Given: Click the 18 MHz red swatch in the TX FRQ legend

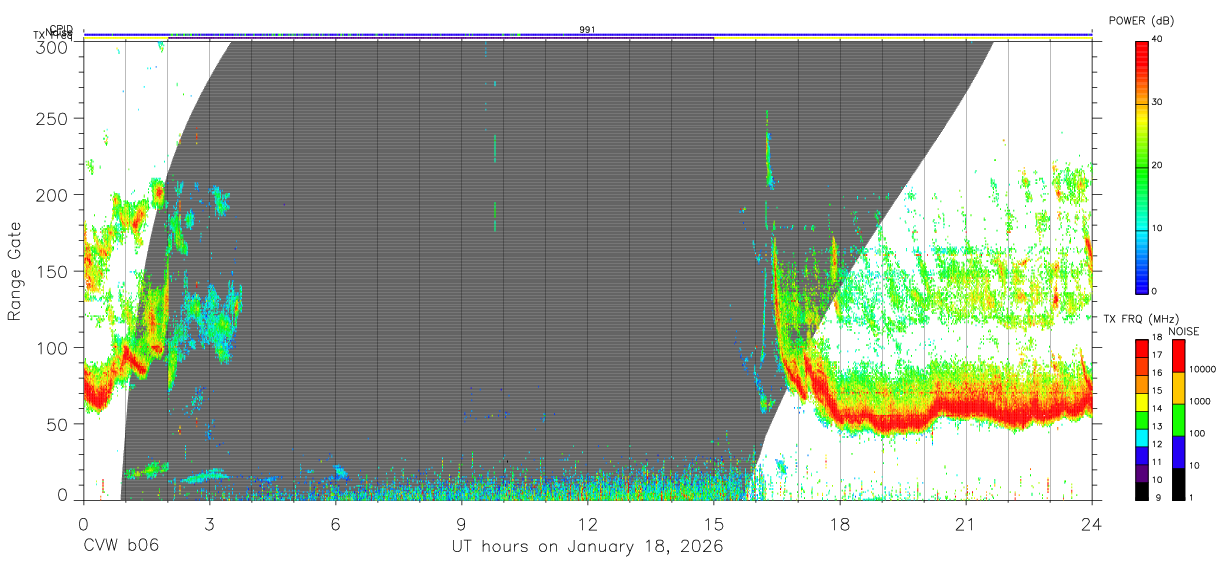Looking at the screenshot, I should pyautogui.click(x=1142, y=348).
